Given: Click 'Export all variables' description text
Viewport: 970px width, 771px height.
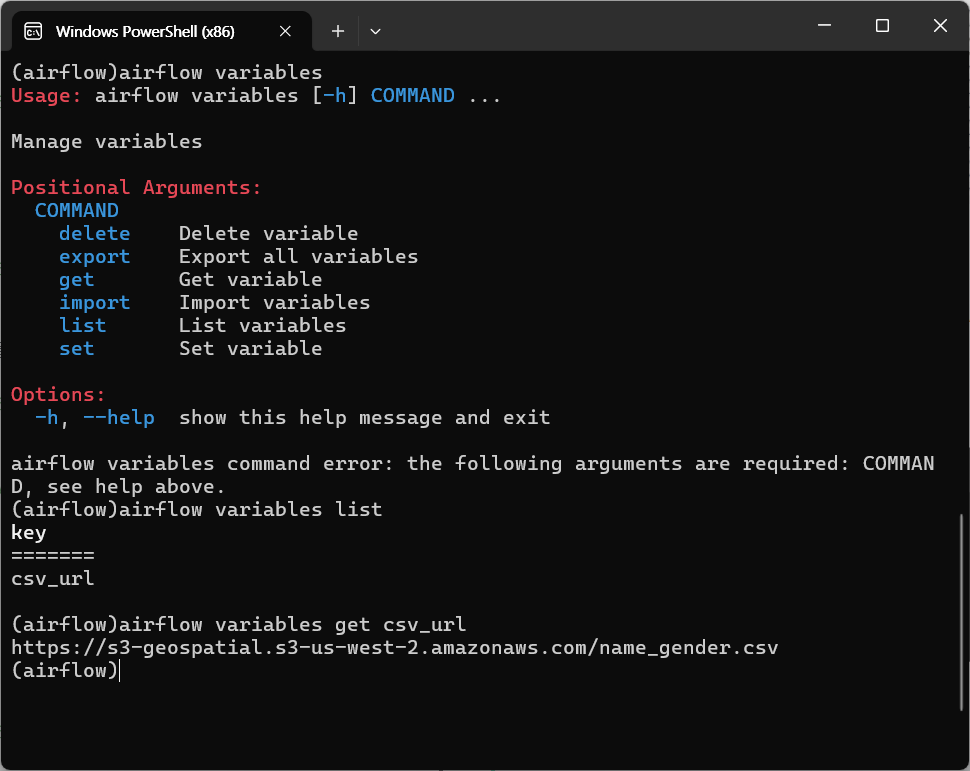Looking at the screenshot, I should 298,256.
